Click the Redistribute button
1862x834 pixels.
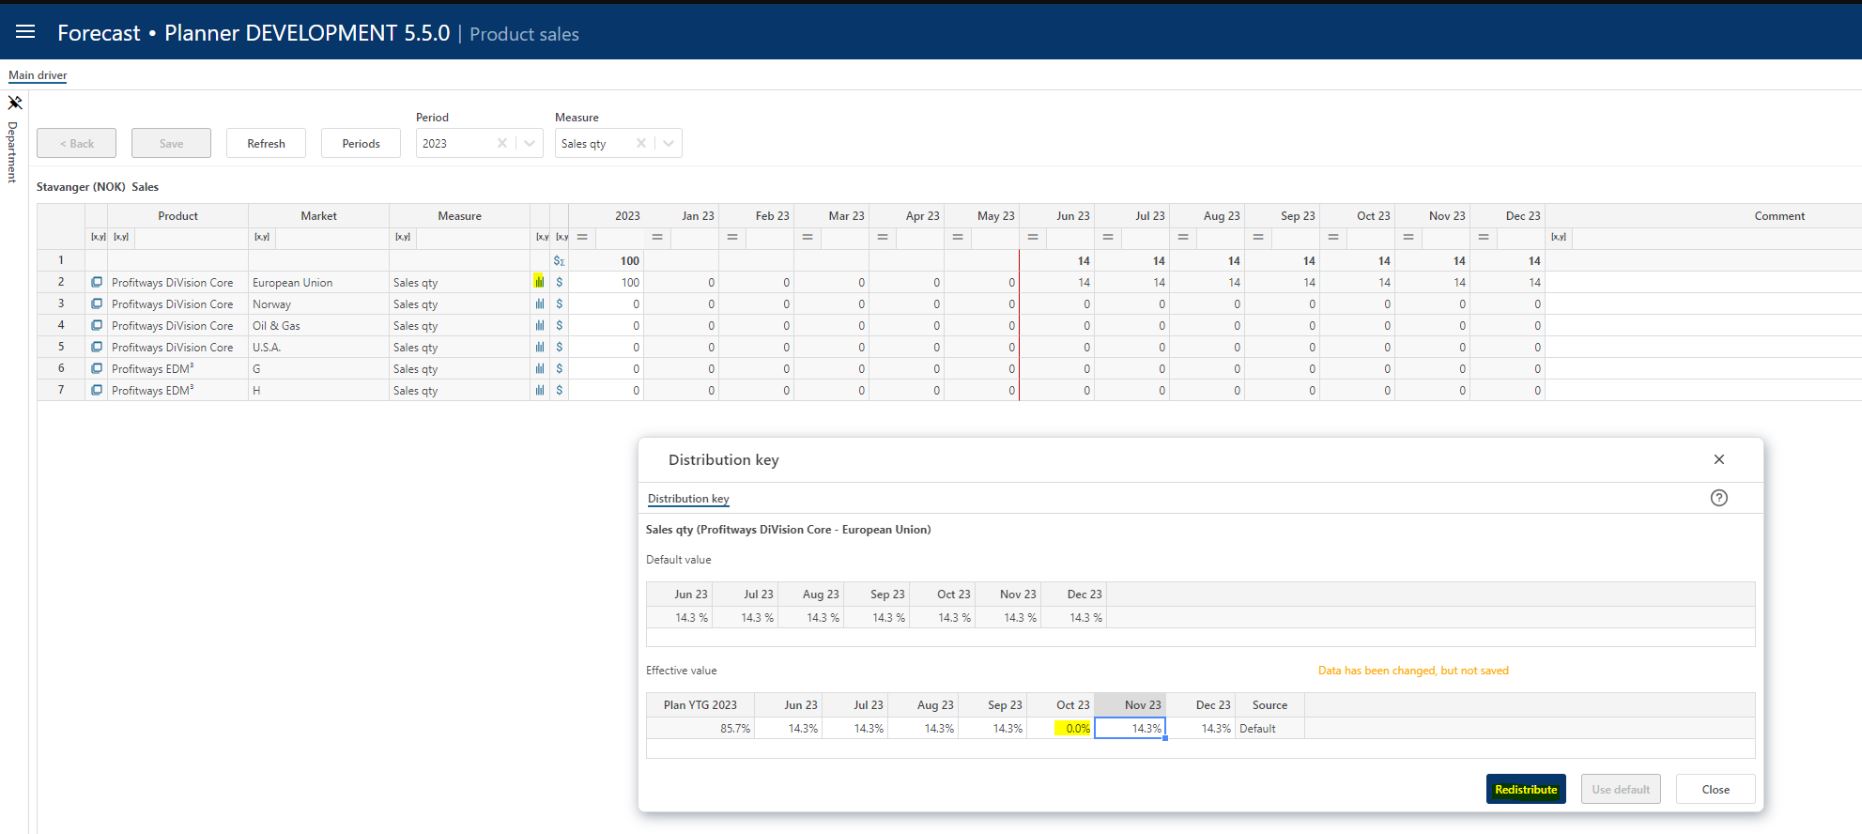(1526, 789)
